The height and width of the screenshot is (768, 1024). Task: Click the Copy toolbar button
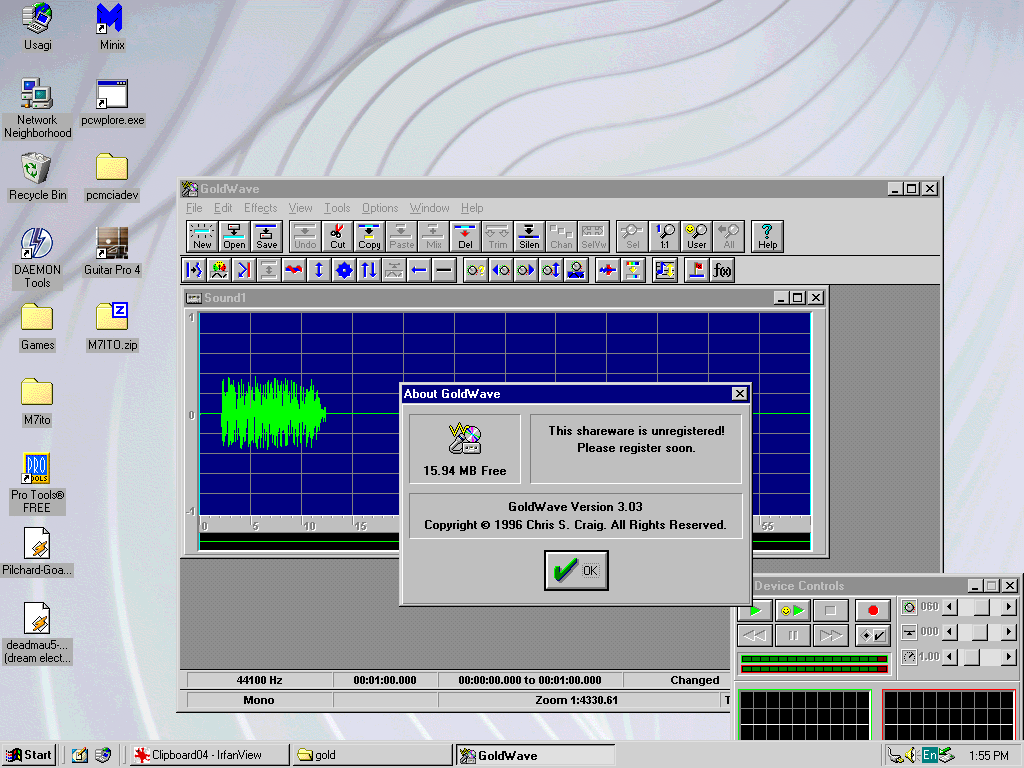[369, 236]
